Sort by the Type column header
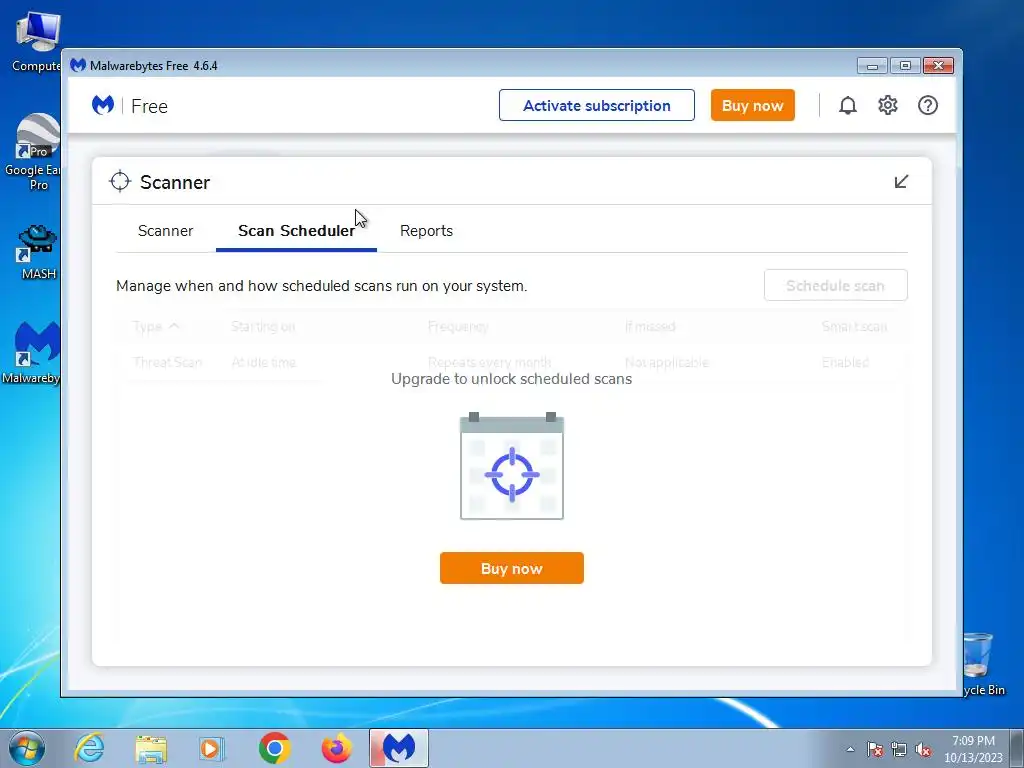 155,327
